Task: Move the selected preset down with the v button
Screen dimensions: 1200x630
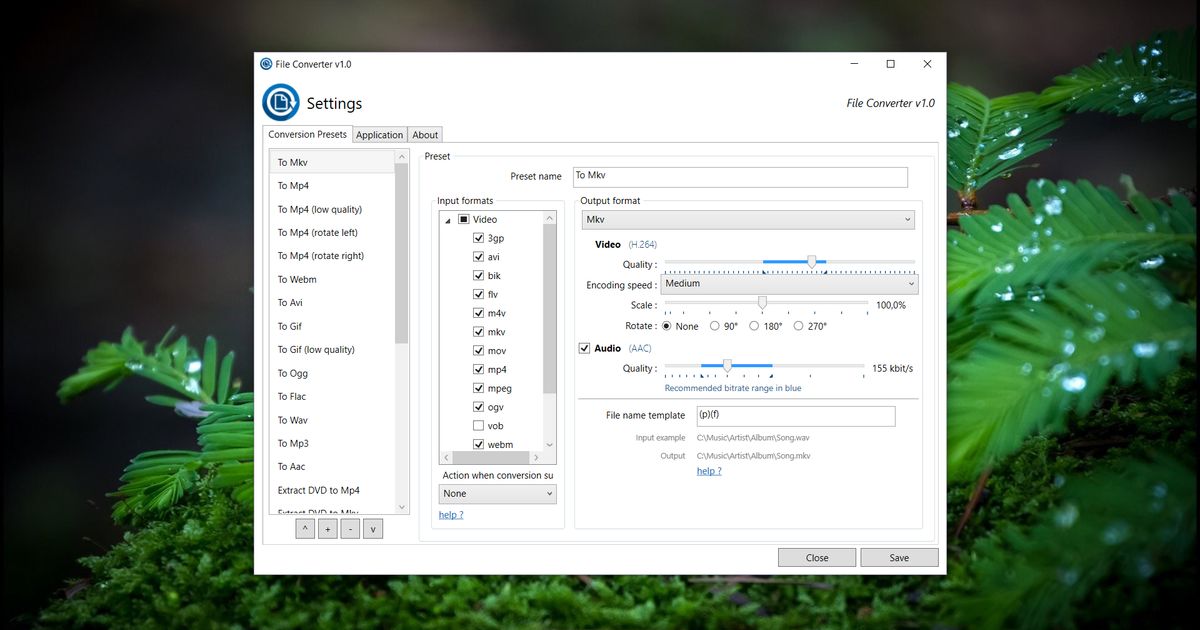Action: tap(371, 528)
